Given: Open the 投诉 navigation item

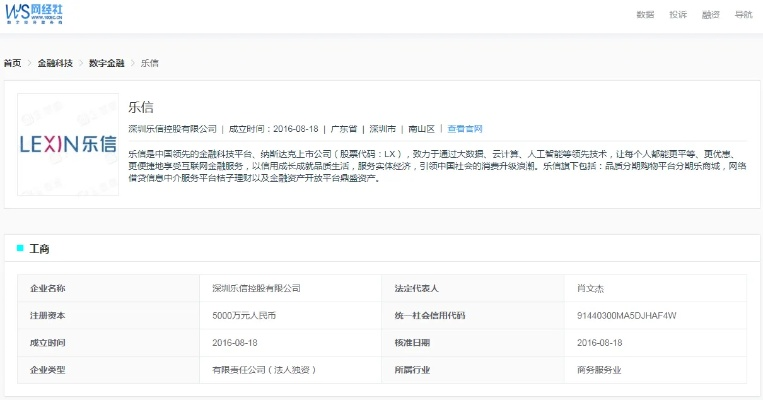Looking at the screenshot, I should (678, 15).
